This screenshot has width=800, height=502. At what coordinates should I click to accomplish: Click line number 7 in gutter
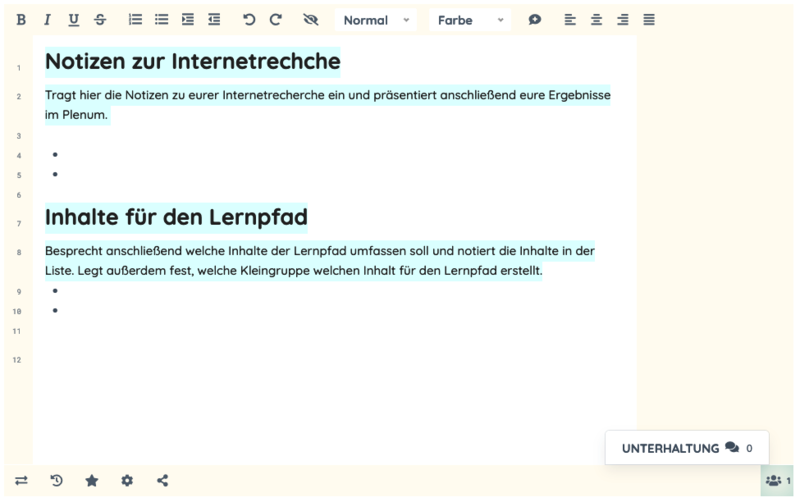pyautogui.click(x=19, y=224)
